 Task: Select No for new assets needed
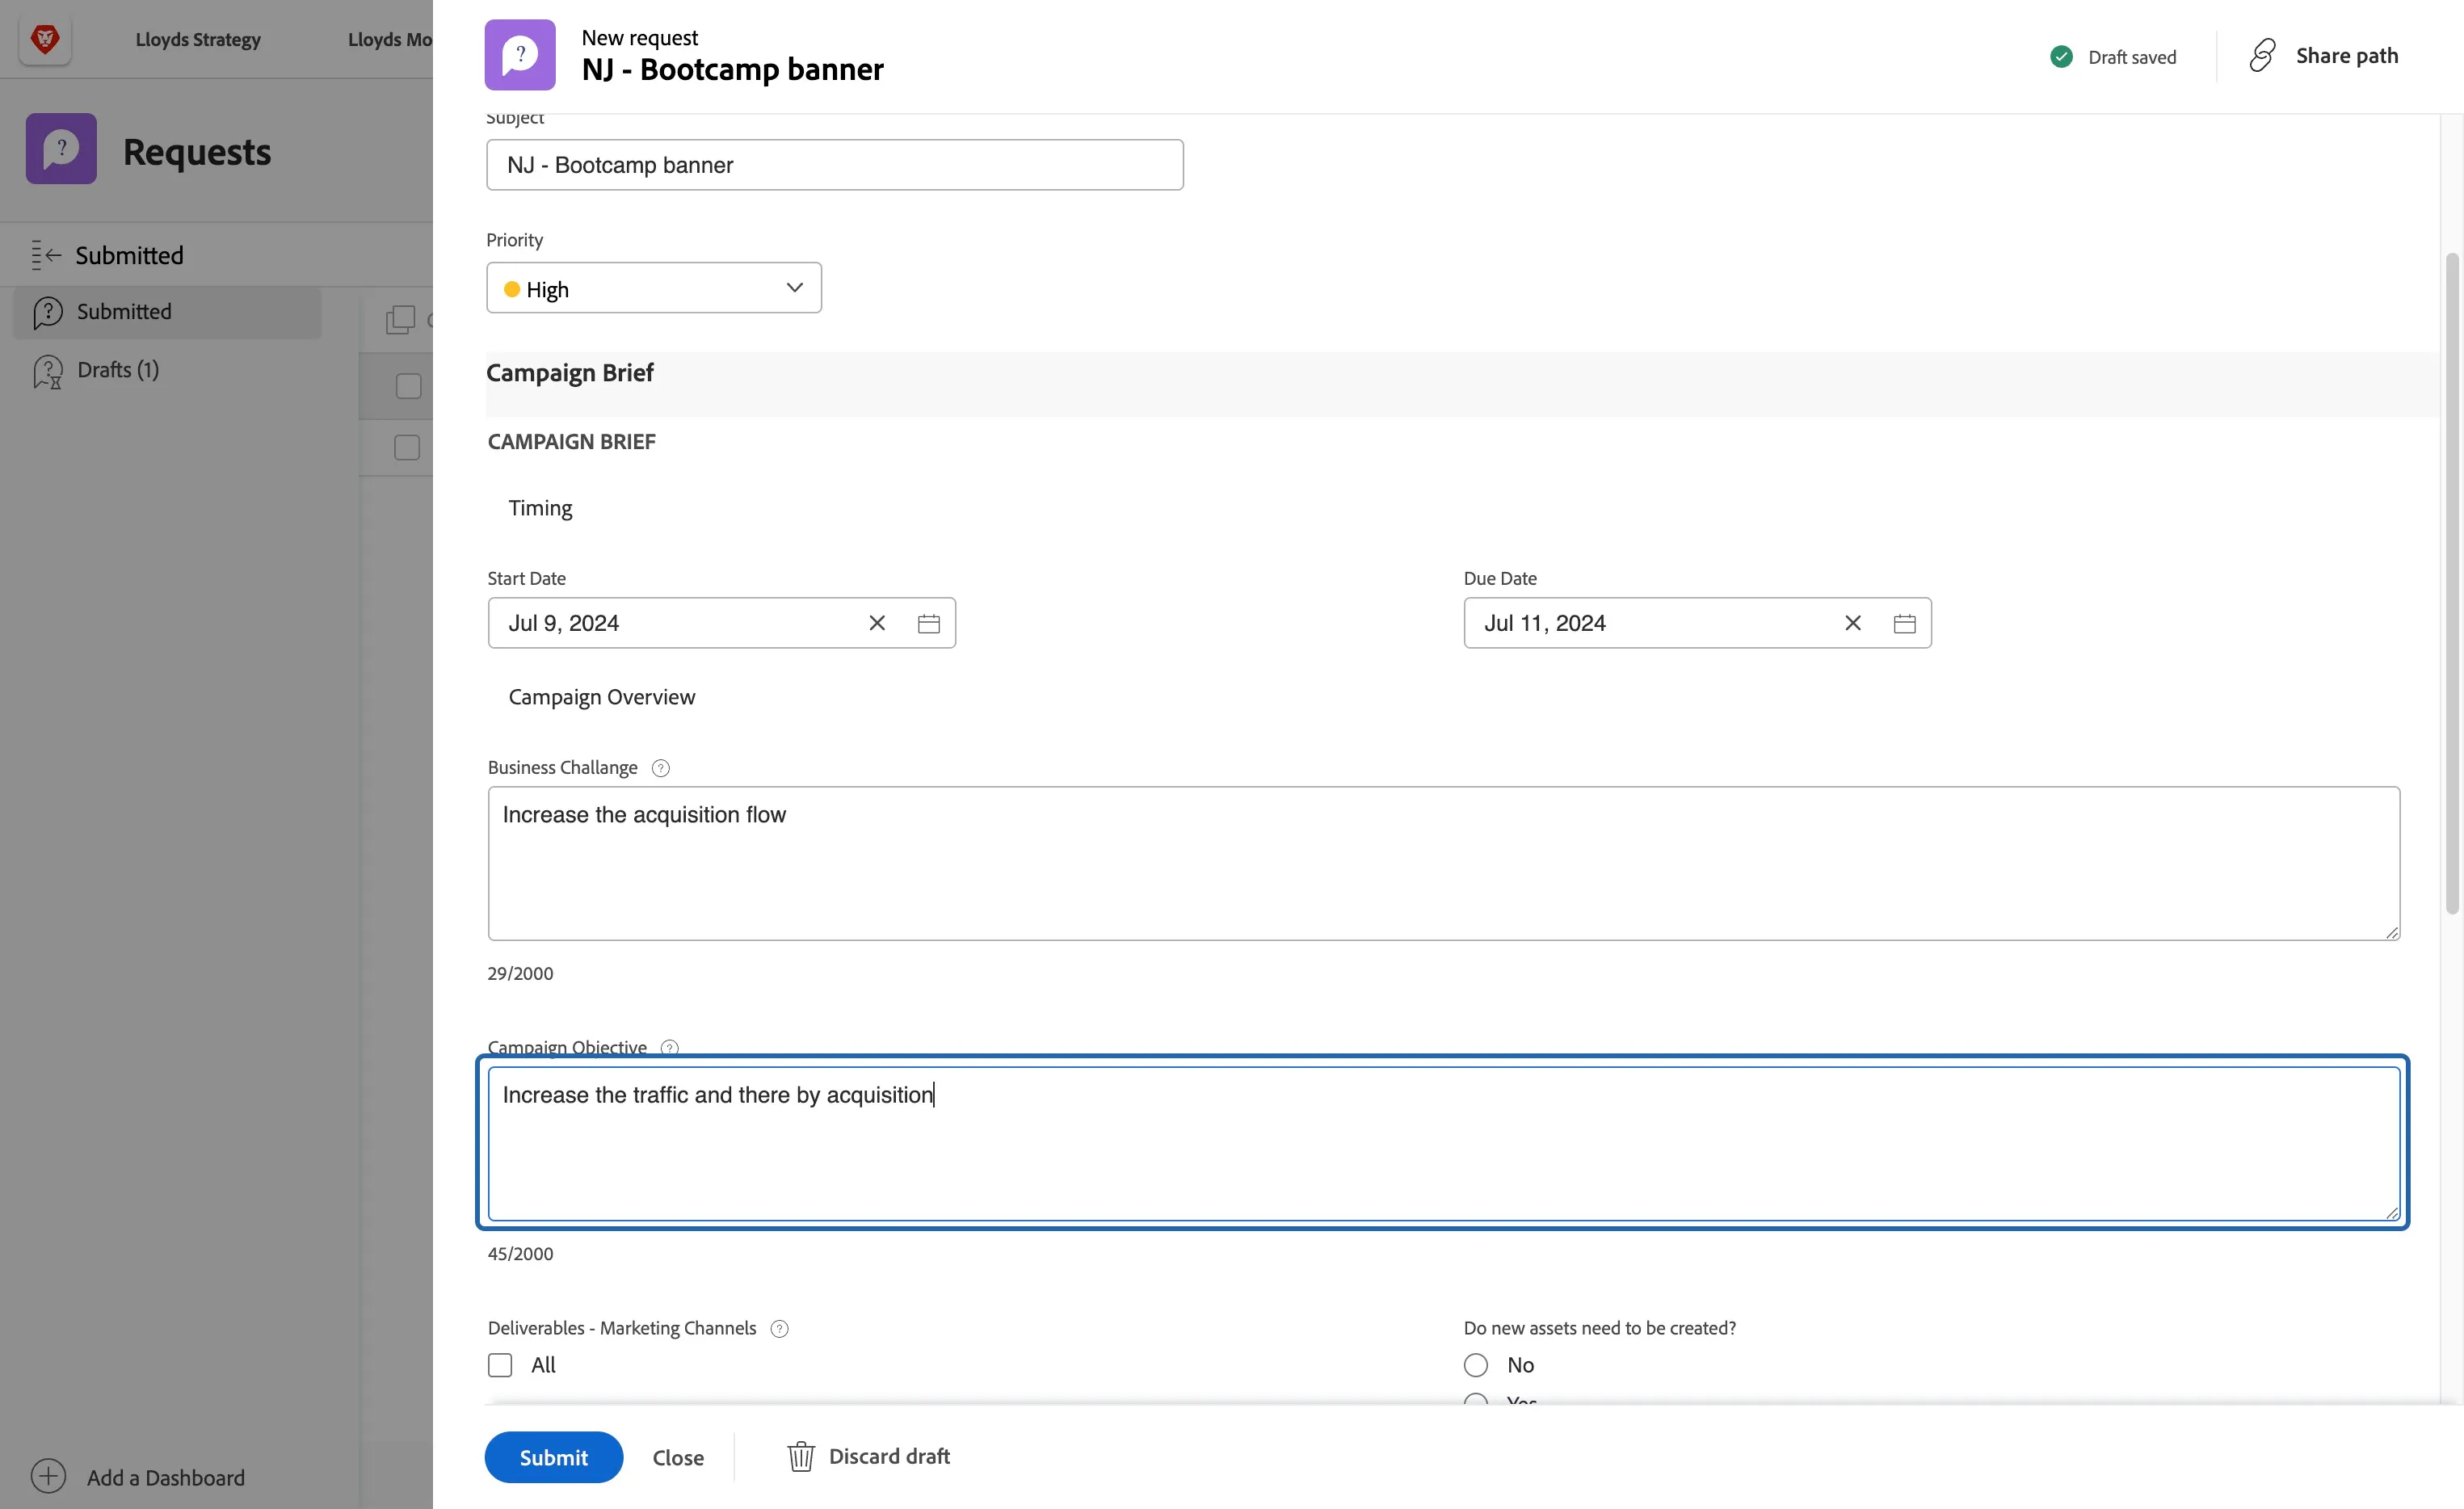(1476, 1365)
